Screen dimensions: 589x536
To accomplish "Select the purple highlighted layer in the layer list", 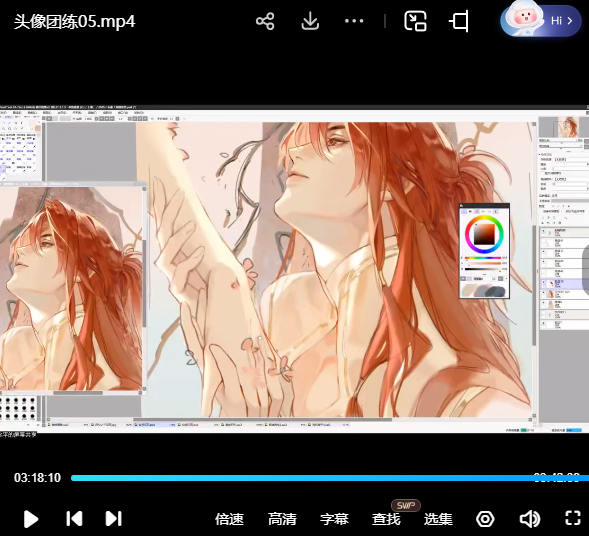I will click(x=564, y=283).
